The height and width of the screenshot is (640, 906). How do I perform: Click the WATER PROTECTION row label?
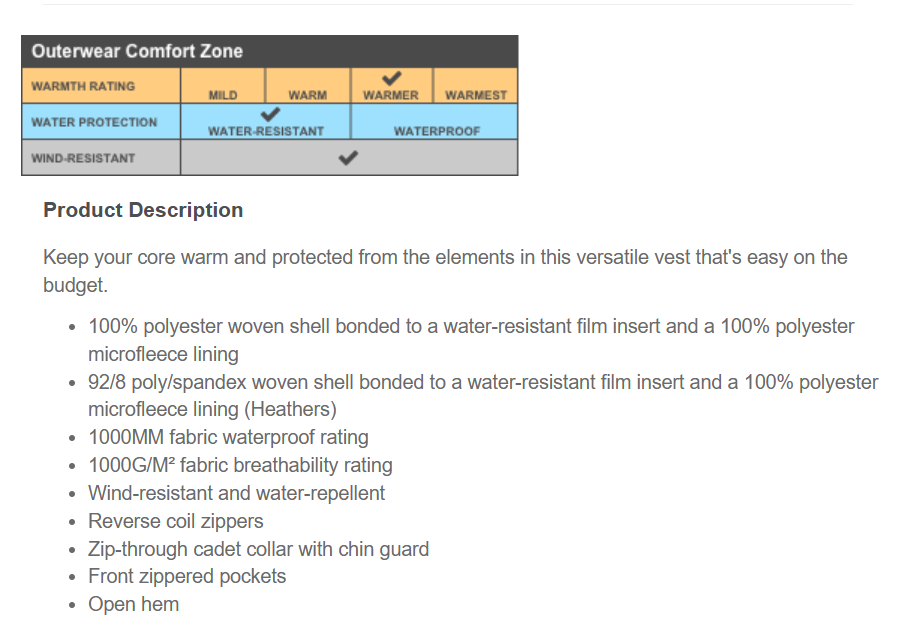[x=94, y=122]
